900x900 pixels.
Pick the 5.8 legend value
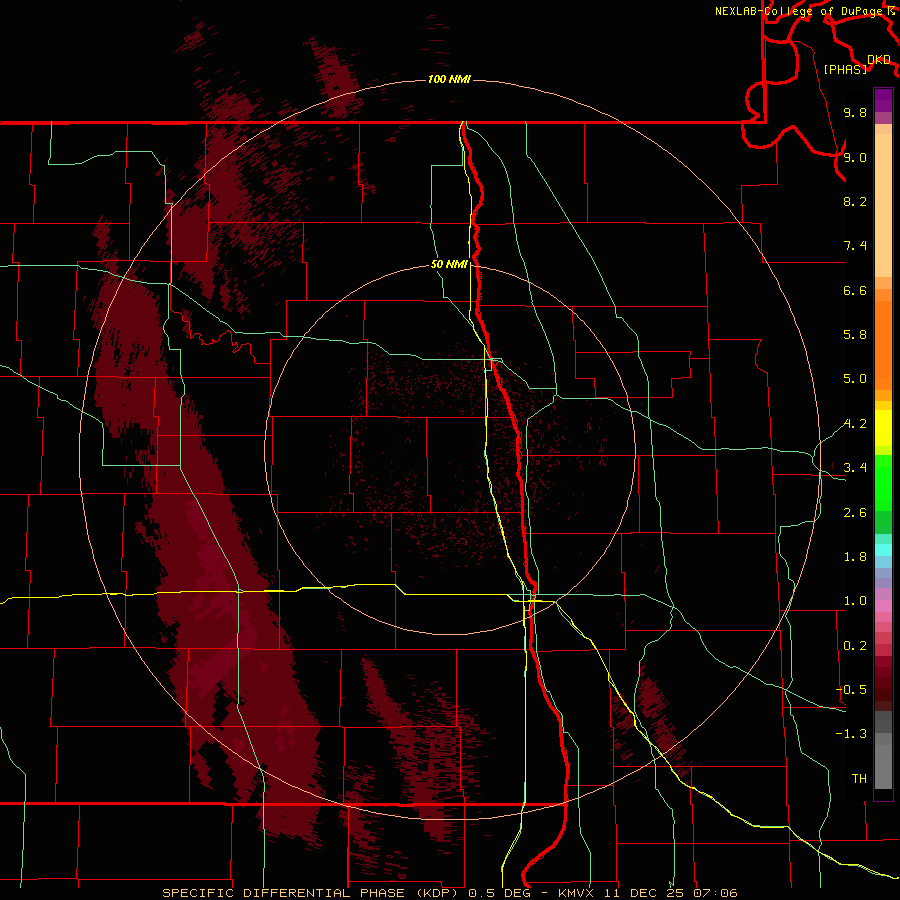pos(855,335)
